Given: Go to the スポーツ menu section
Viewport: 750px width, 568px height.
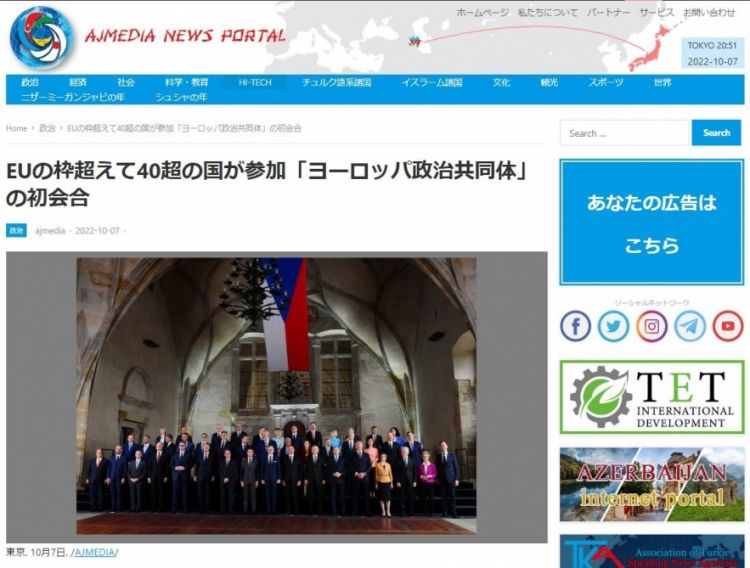Looking at the screenshot, I should [605, 82].
